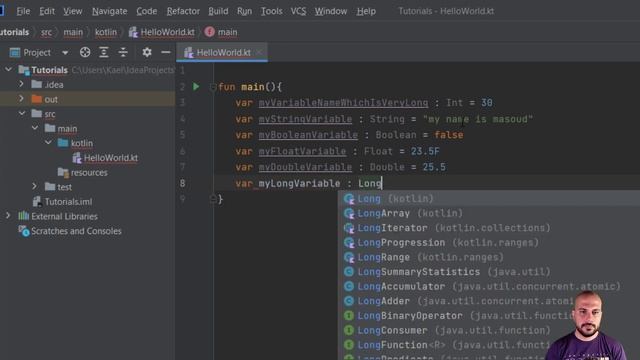
Task: Click the Expand All icon in Project toolbar
Action: pyautogui.click(x=104, y=52)
